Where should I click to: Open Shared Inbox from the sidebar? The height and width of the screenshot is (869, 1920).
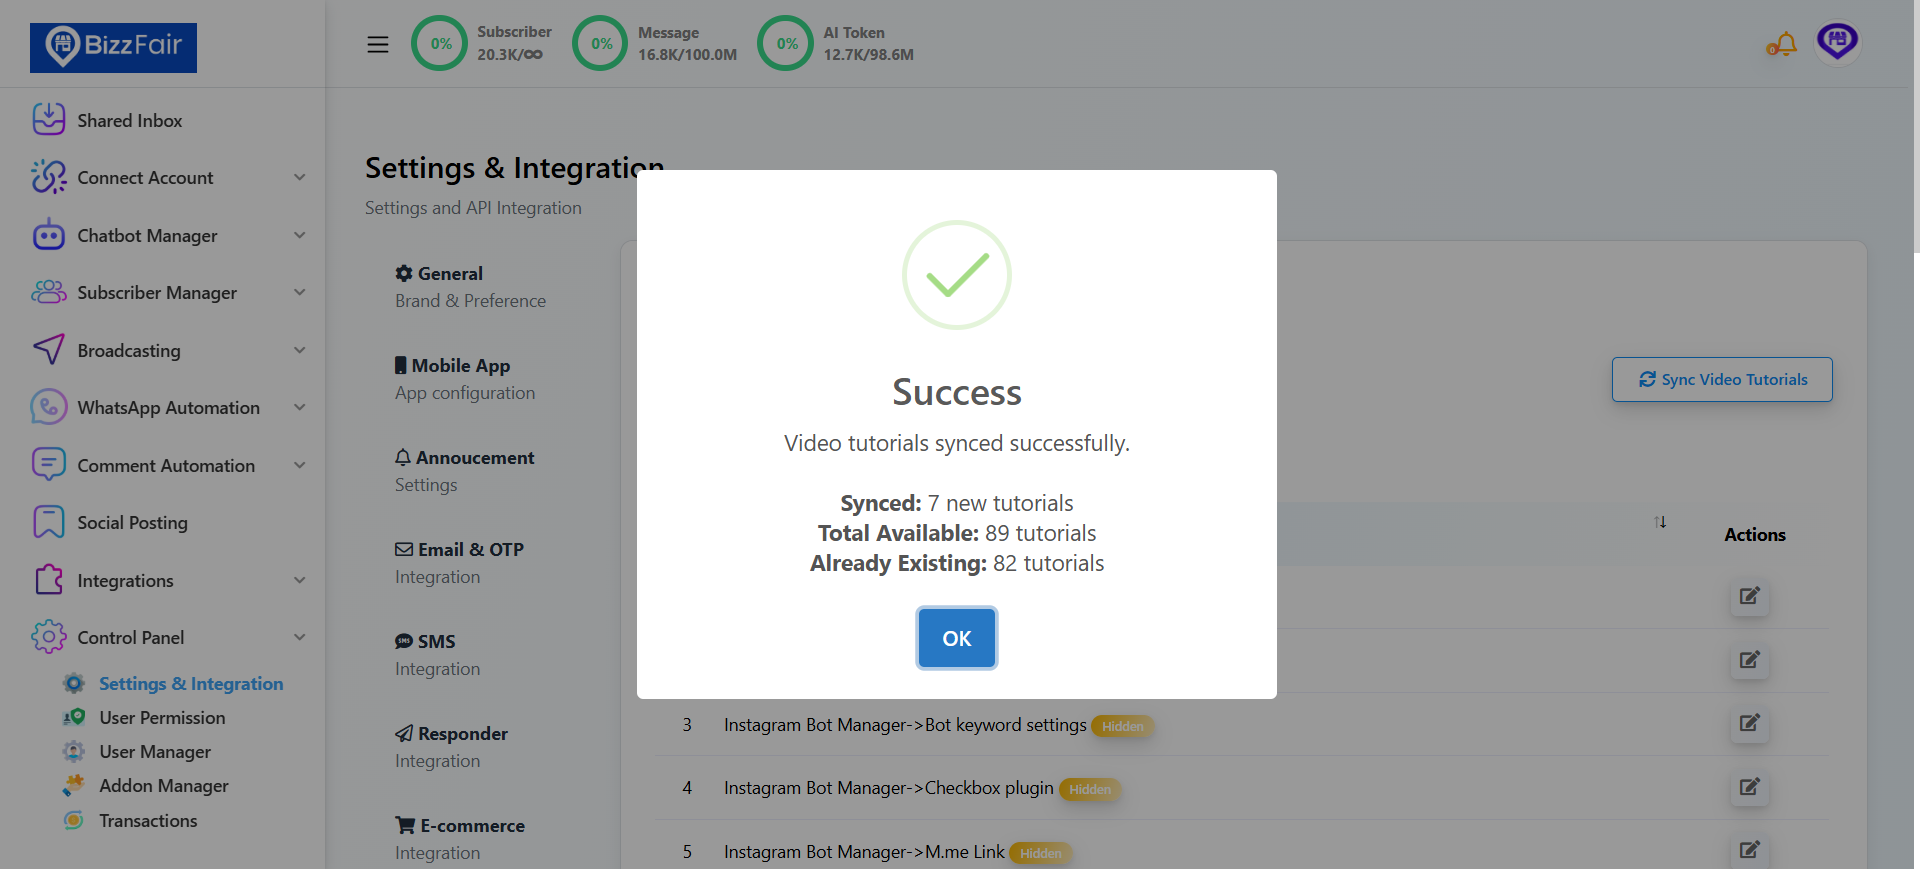point(129,121)
